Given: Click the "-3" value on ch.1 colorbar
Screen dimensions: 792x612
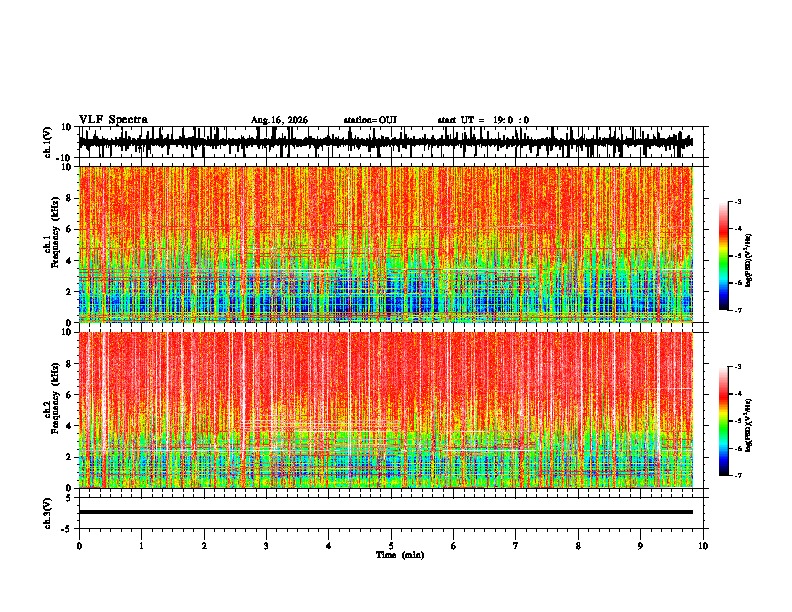Looking at the screenshot, I should click(x=737, y=202).
